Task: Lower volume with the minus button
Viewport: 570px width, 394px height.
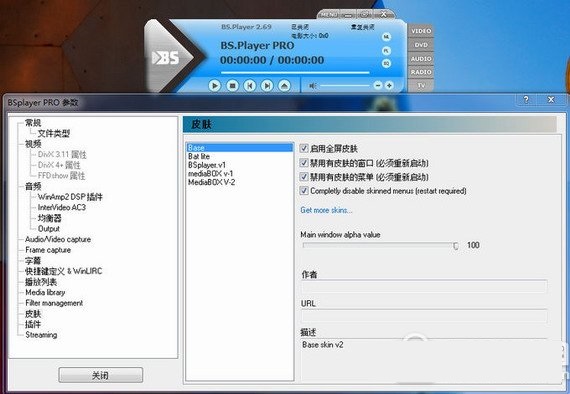Action: click(x=378, y=85)
